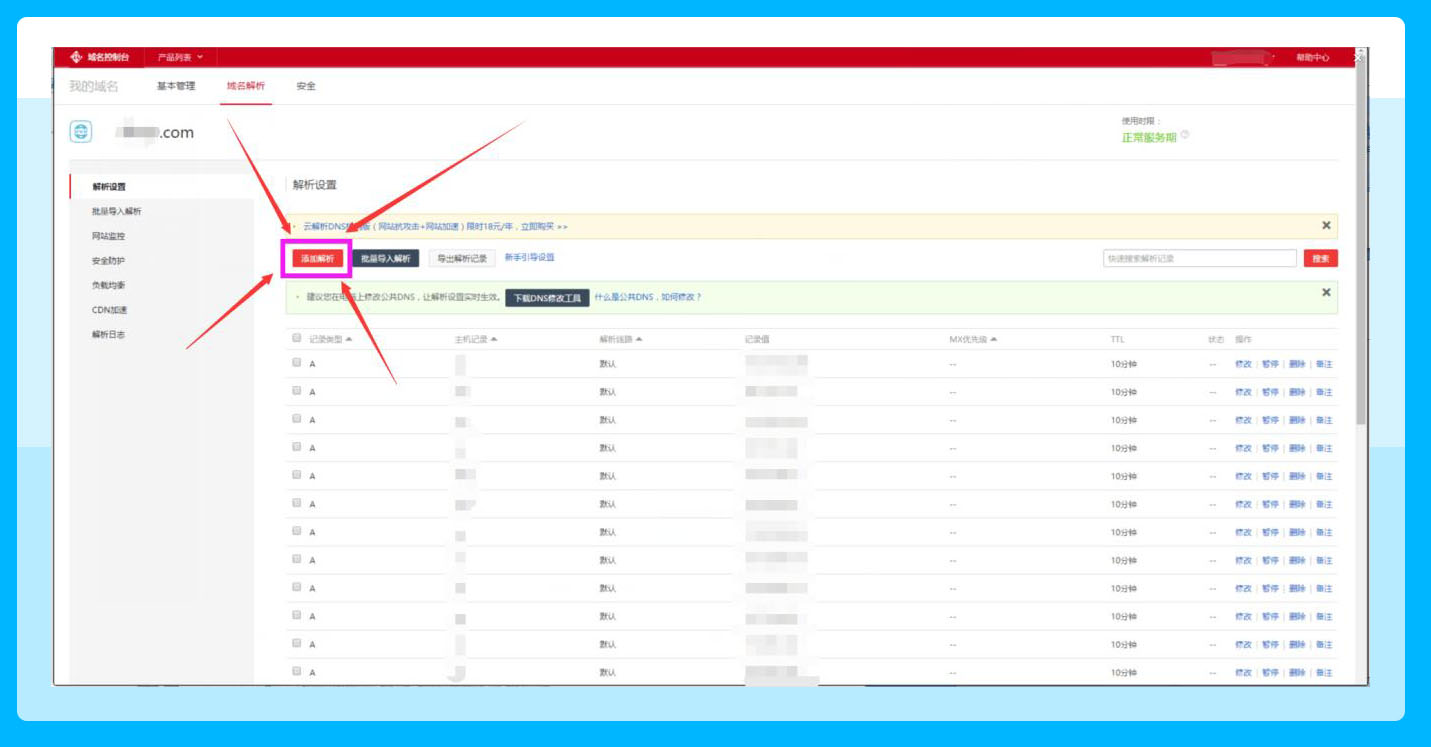Click the help icon next to 正常服务期
Screen dimensions: 1431x747
point(1185,135)
